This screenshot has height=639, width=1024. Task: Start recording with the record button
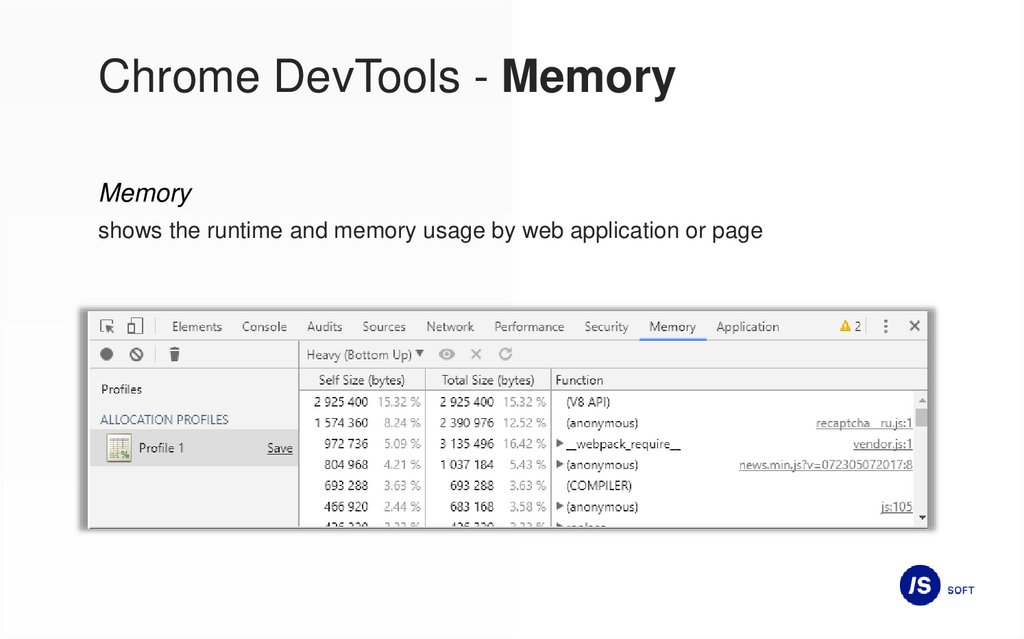(107, 354)
